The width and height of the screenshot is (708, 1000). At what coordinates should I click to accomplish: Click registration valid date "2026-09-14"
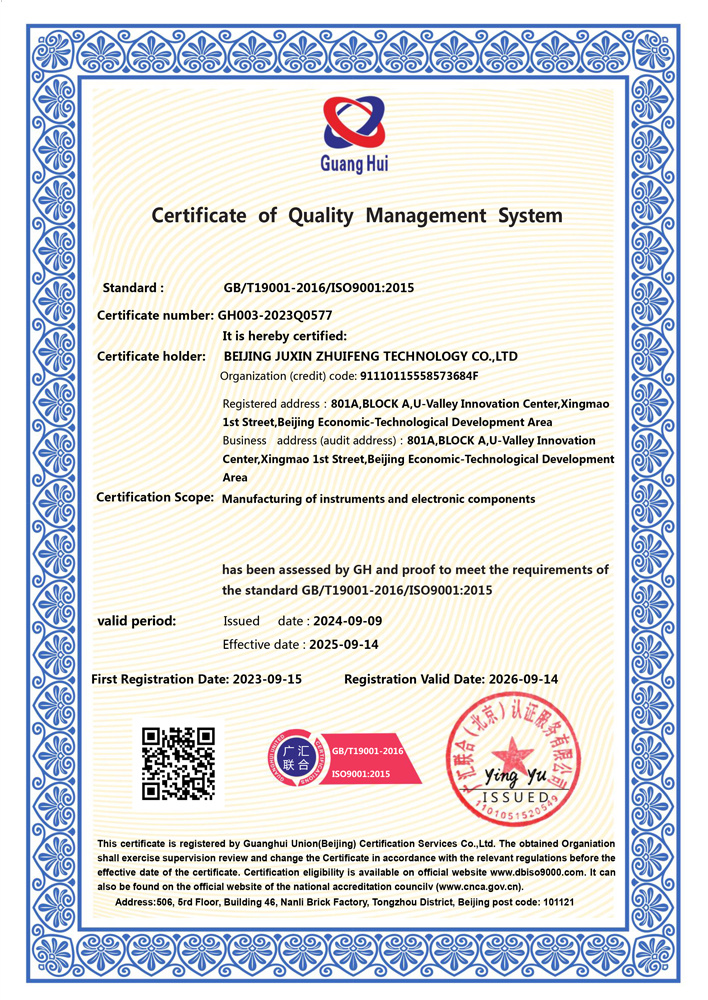[523, 679]
